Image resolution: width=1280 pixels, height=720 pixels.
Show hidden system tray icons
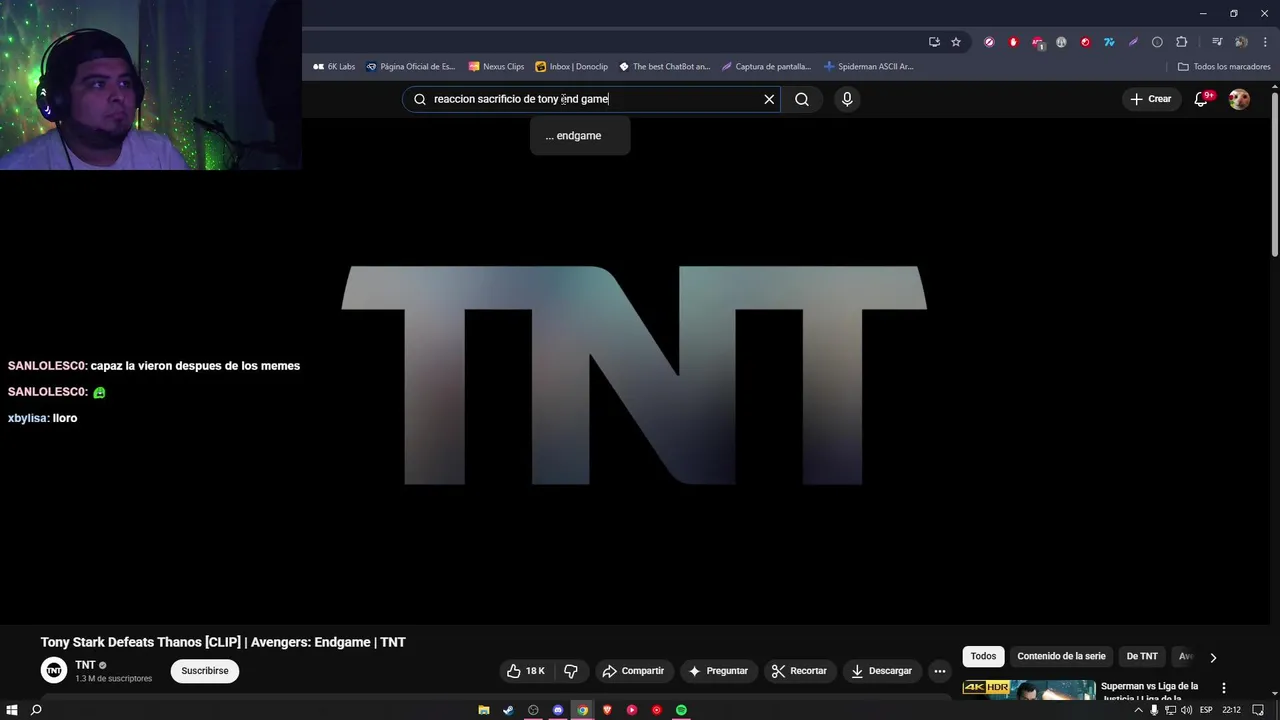click(x=1138, y=710)
